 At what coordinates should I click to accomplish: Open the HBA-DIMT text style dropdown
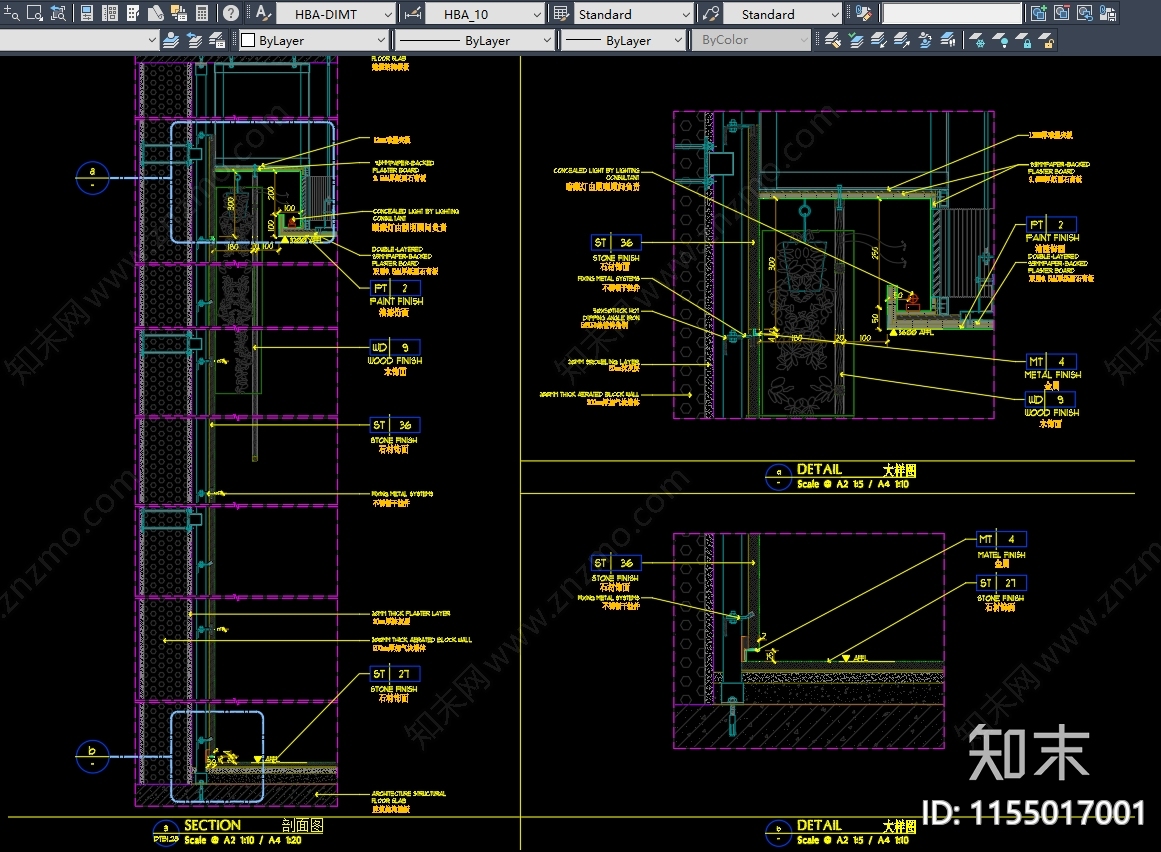click(x=336, y=14)
